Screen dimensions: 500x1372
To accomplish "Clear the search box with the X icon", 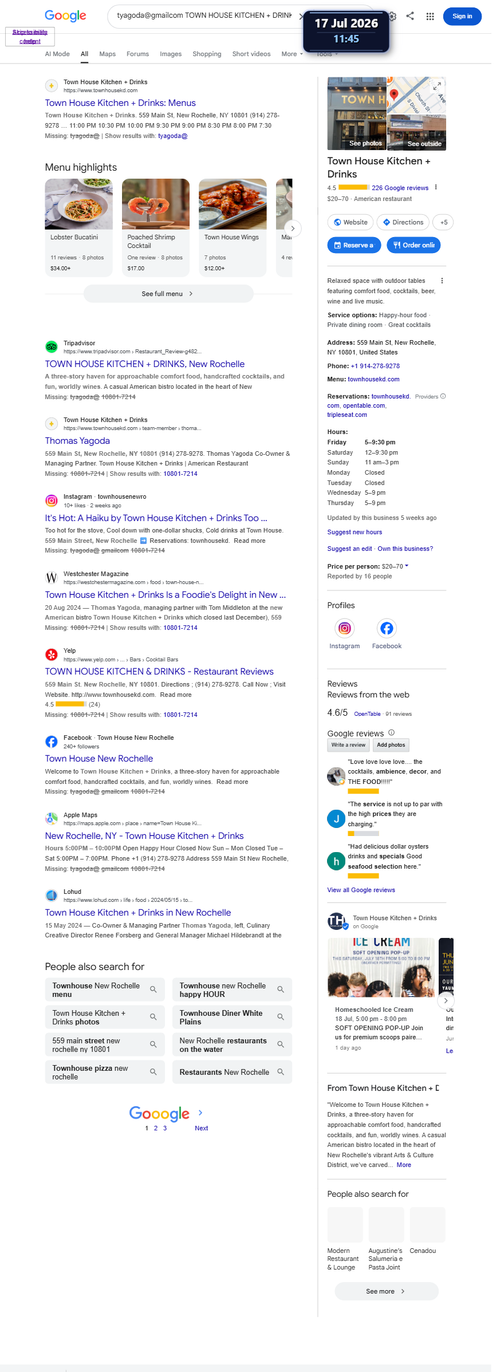I will pyautogui.click(x=301, y=16).
